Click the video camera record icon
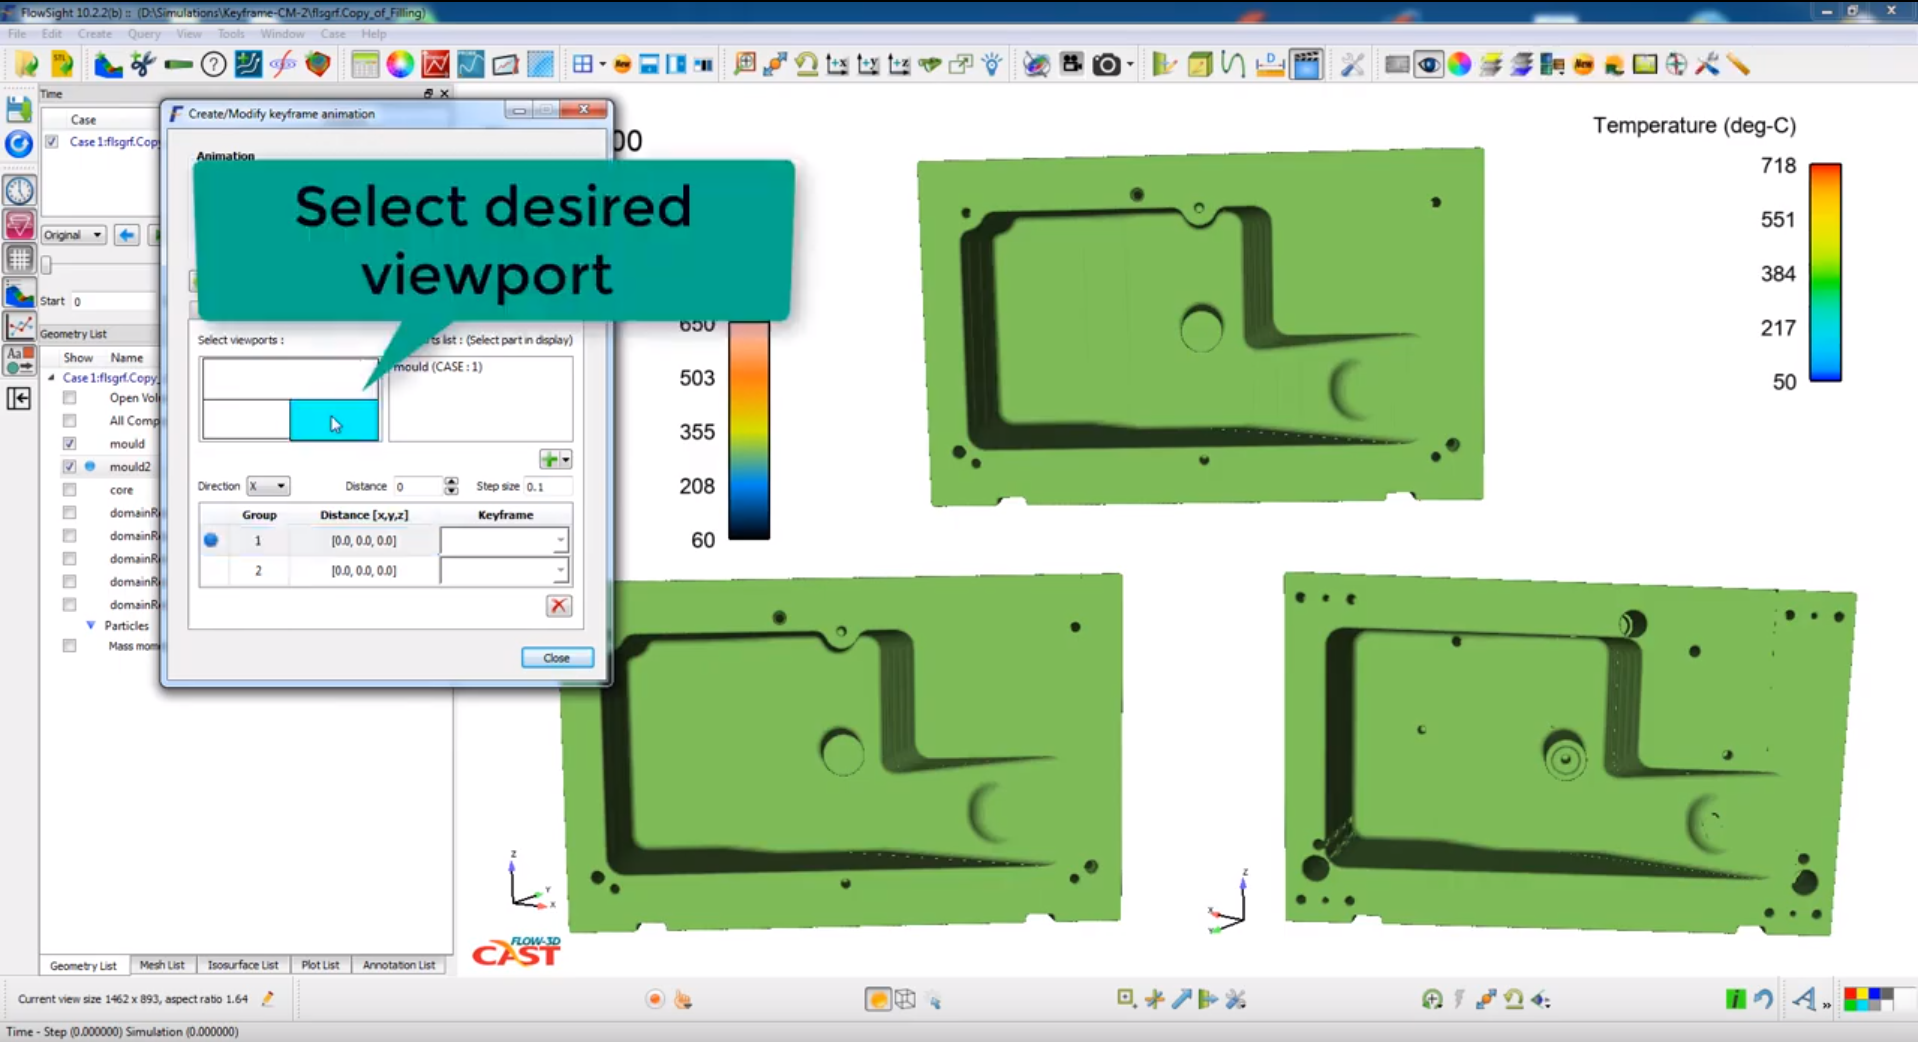 point(1072,65)
